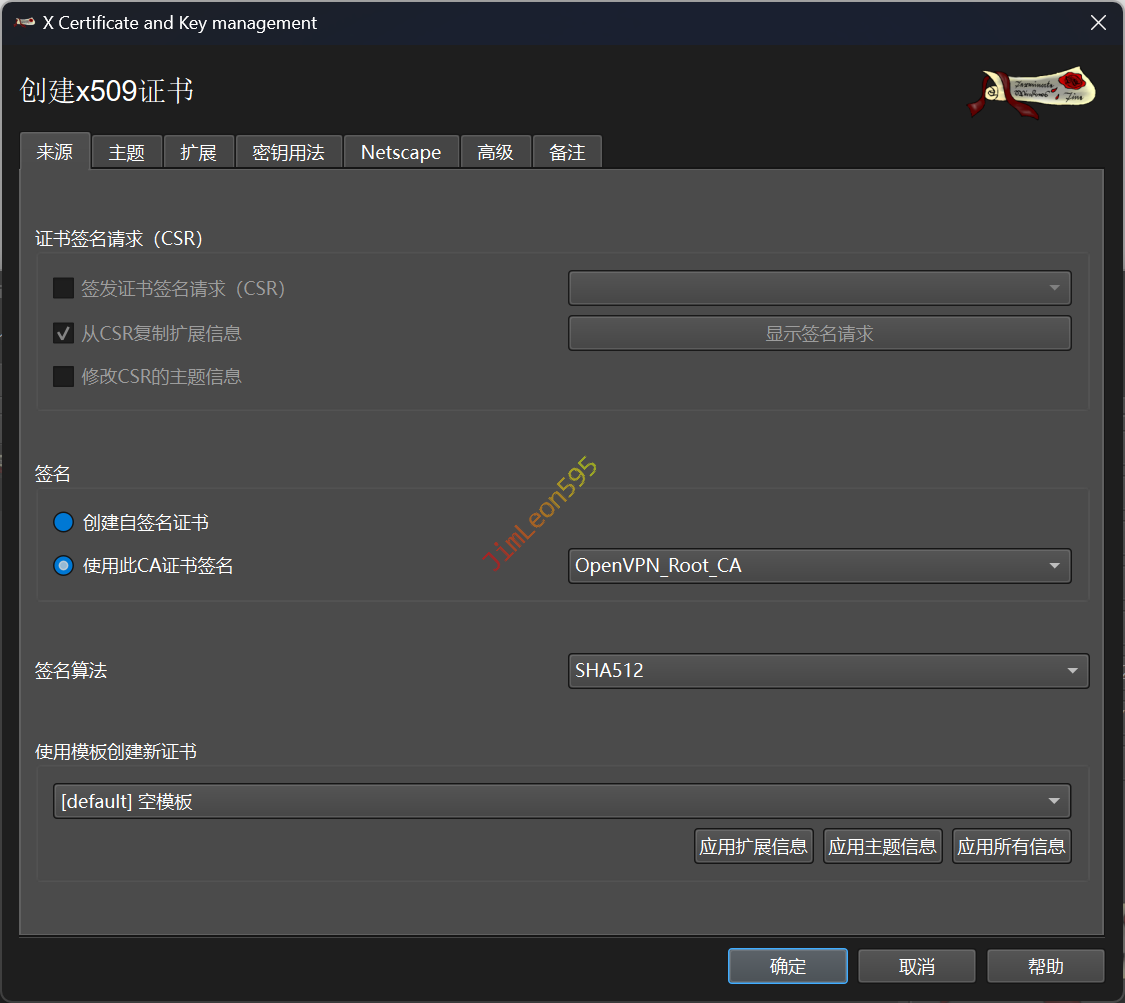
Task: Click the XCA app icon in title bar
Action: 25,23
